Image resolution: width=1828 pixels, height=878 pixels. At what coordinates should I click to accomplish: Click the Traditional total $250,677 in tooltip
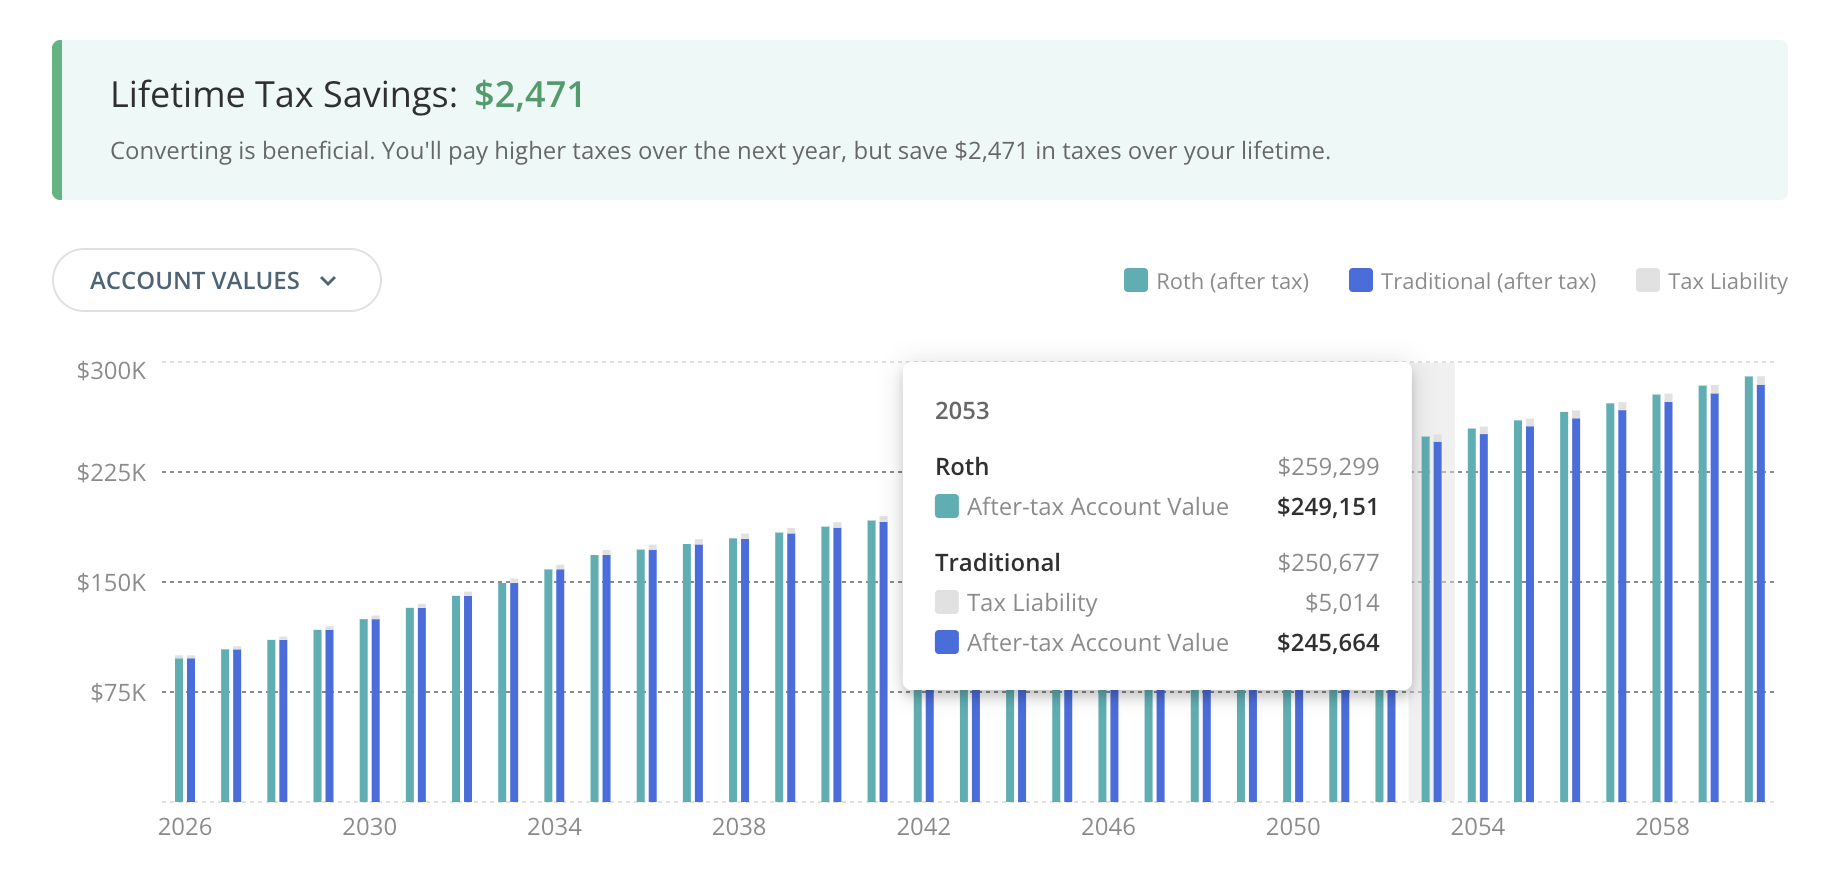click(1328, 563)
